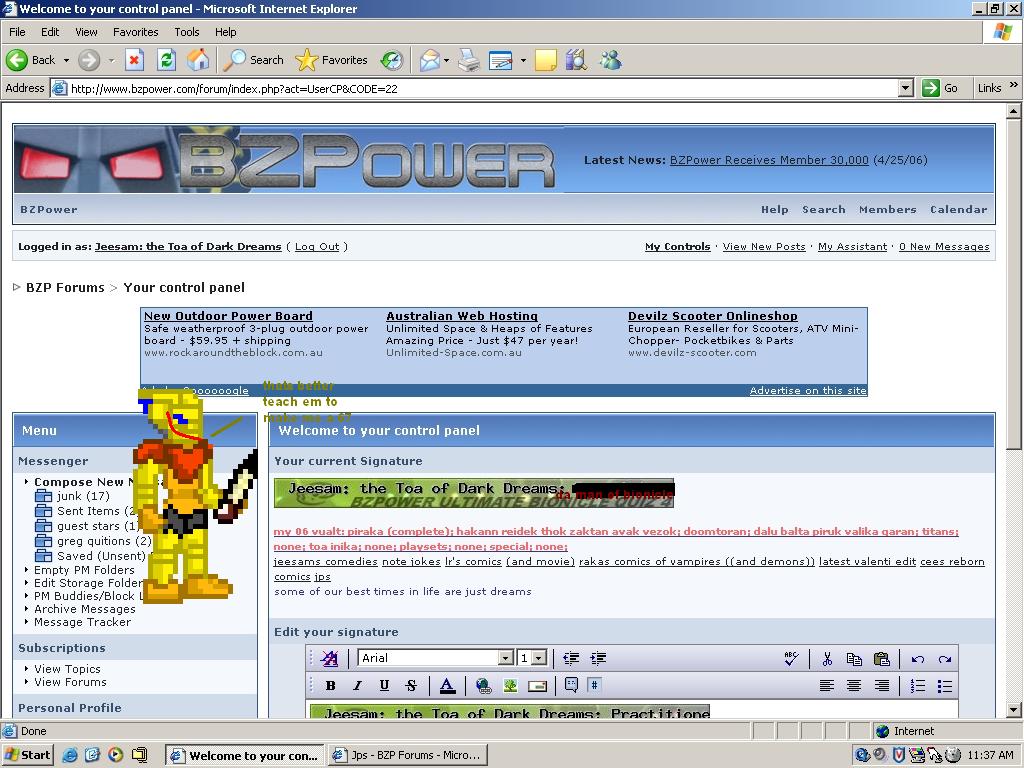1024x768 pixels.
Task: Click the Increase indent icon
Action: coord(598,658)
